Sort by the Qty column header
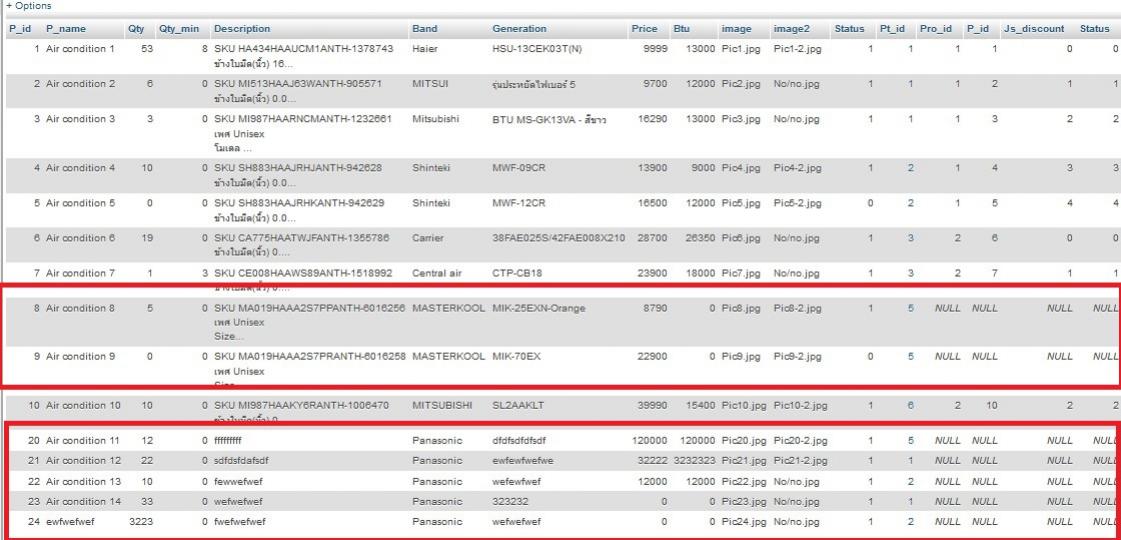1121x540 pixels. (x=136, y=29)
